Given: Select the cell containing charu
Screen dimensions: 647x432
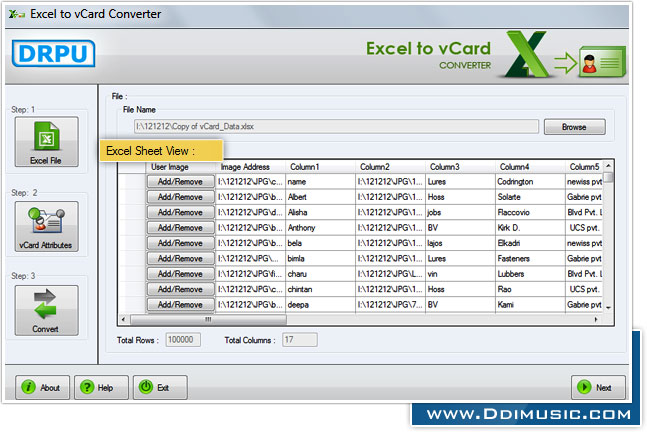Looking at the screenshot, I should [320, 274].
